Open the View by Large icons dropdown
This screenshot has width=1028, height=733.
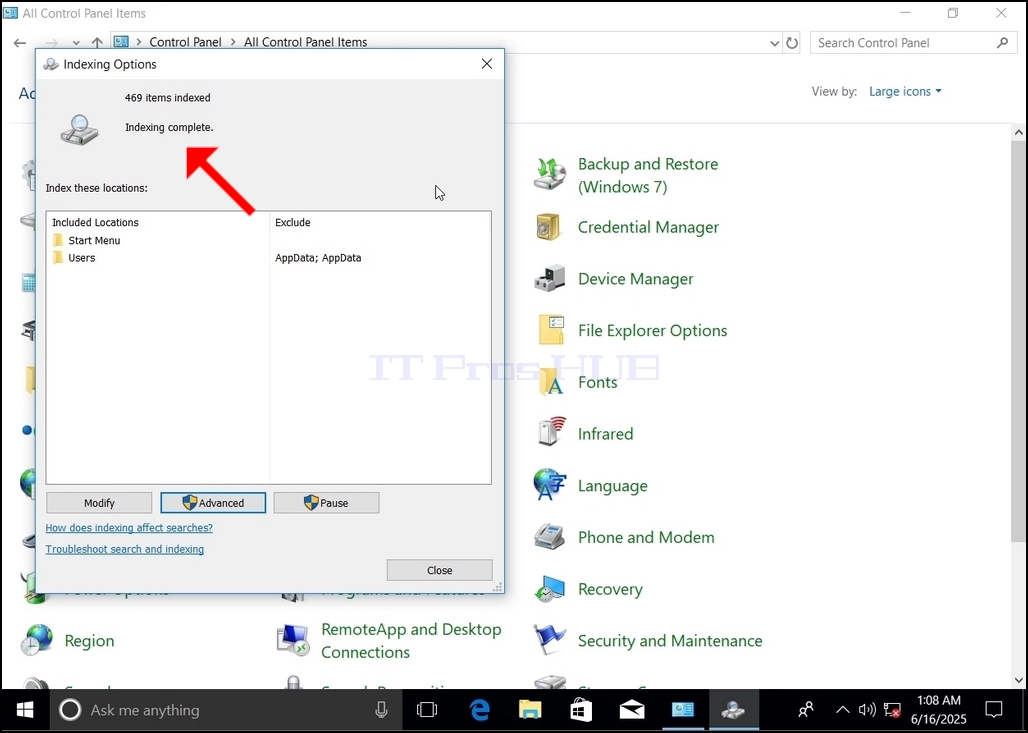(905, 91)
